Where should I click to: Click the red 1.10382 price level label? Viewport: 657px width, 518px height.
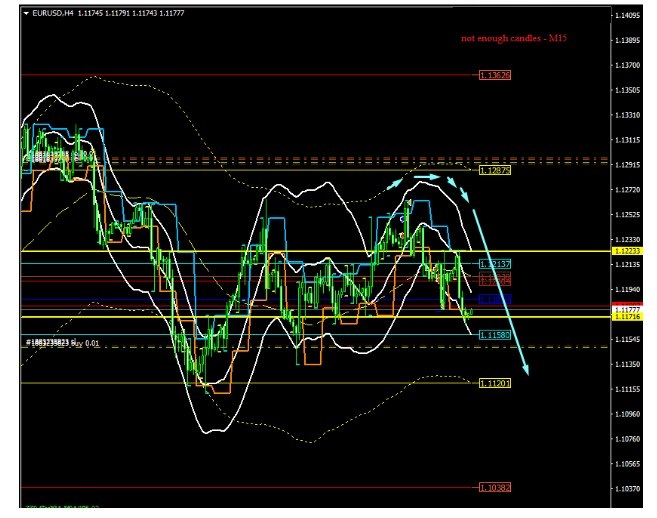495,488
